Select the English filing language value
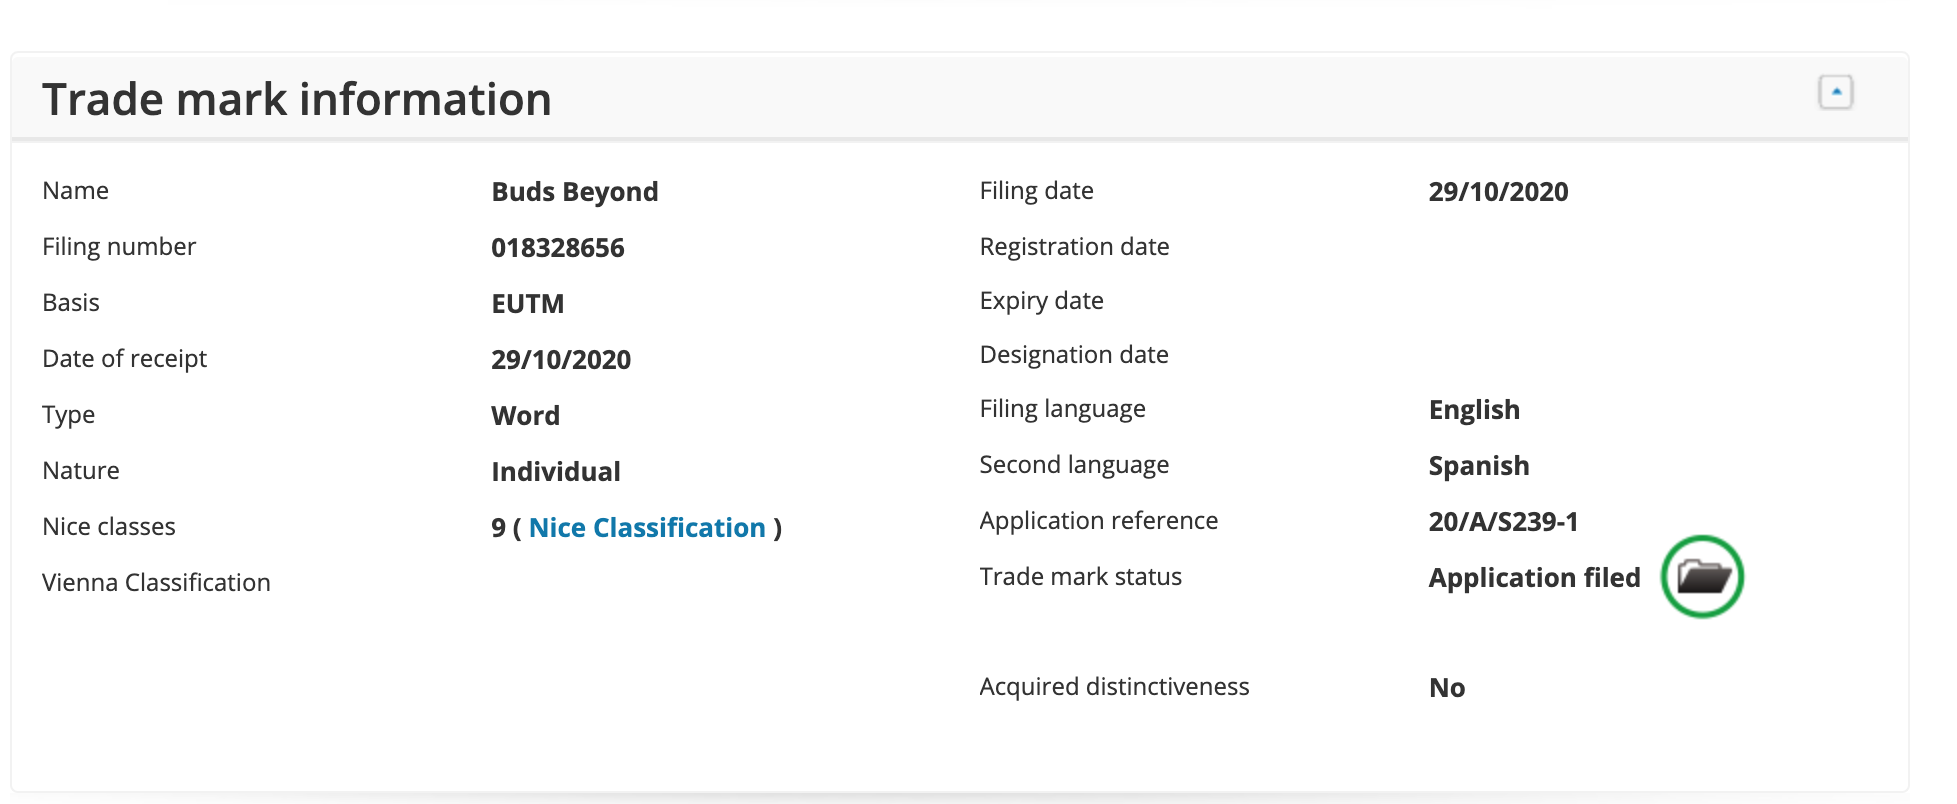The height and width of the screenshot is (804, 1957). coord(1473,409)
